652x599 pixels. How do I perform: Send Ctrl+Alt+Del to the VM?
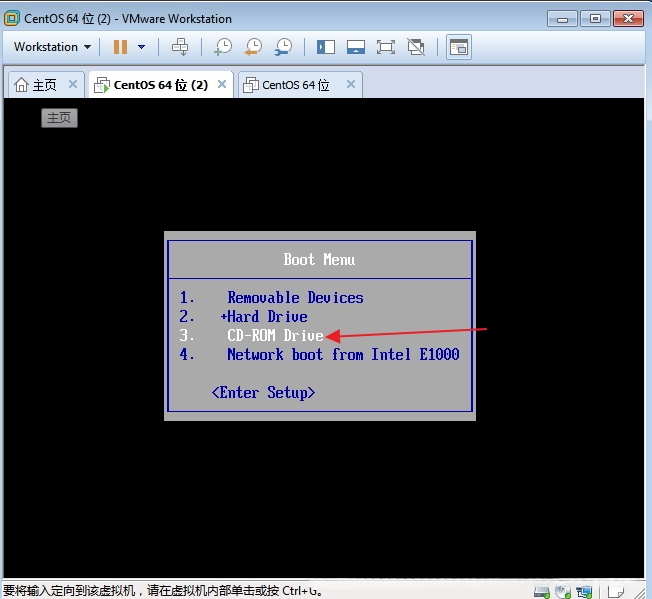tap(180, 47)
